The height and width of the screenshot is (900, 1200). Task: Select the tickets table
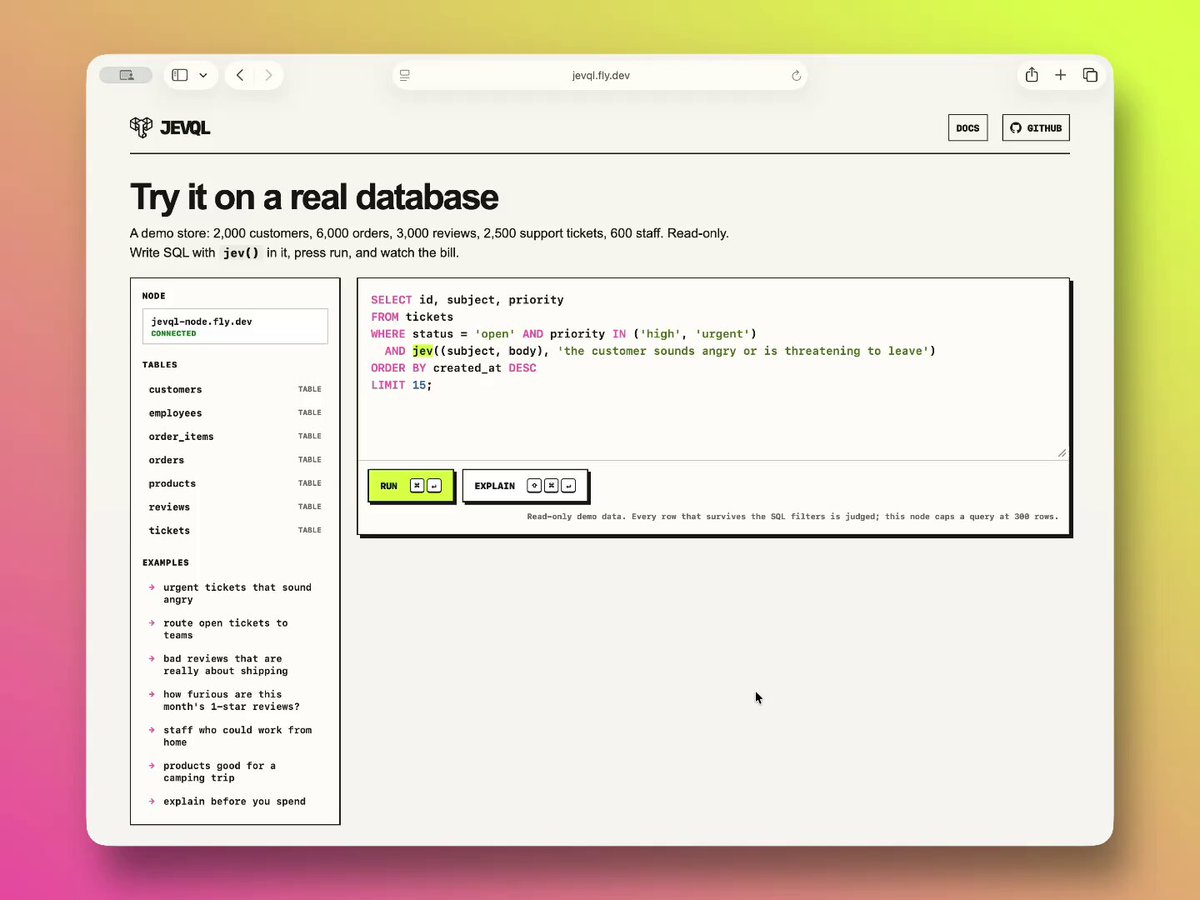coord(235,530)
